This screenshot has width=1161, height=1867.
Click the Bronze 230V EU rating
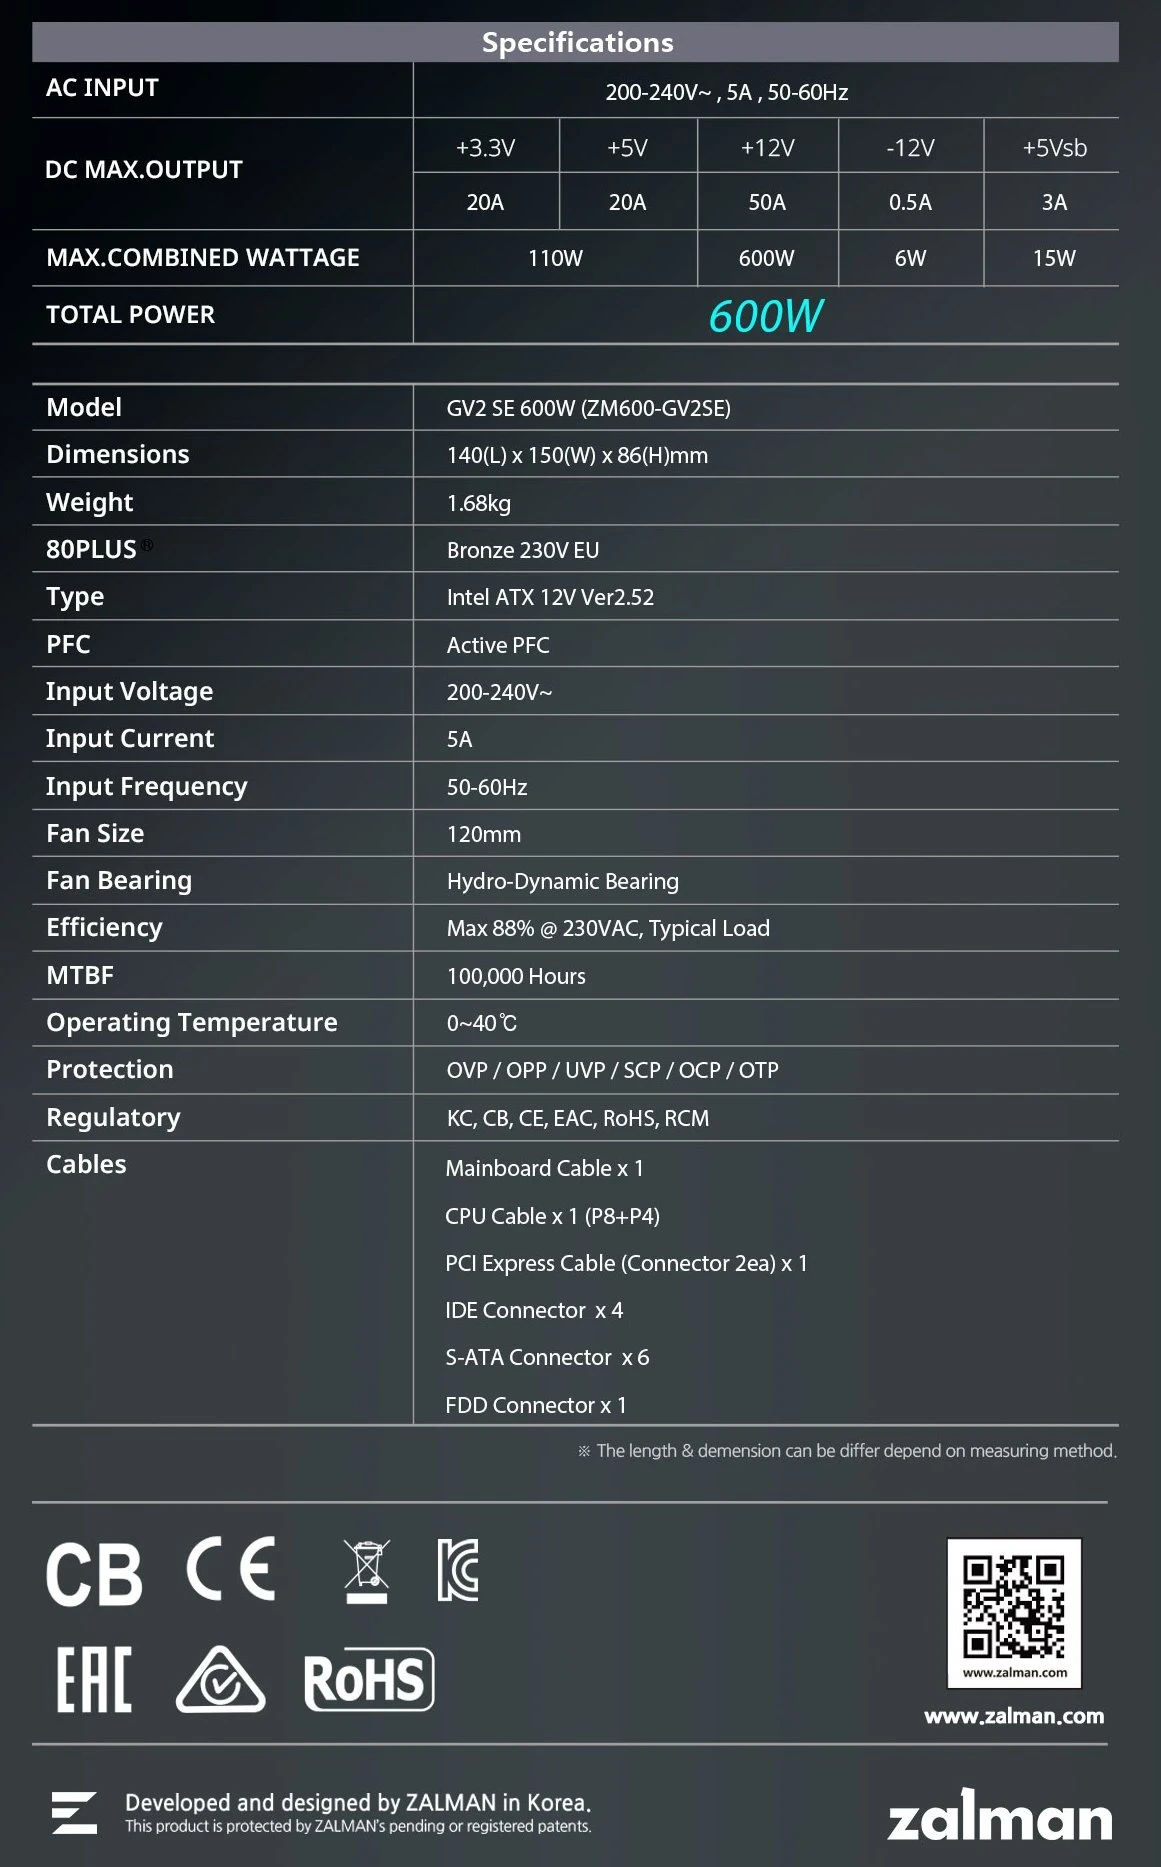tap(523, 550)
